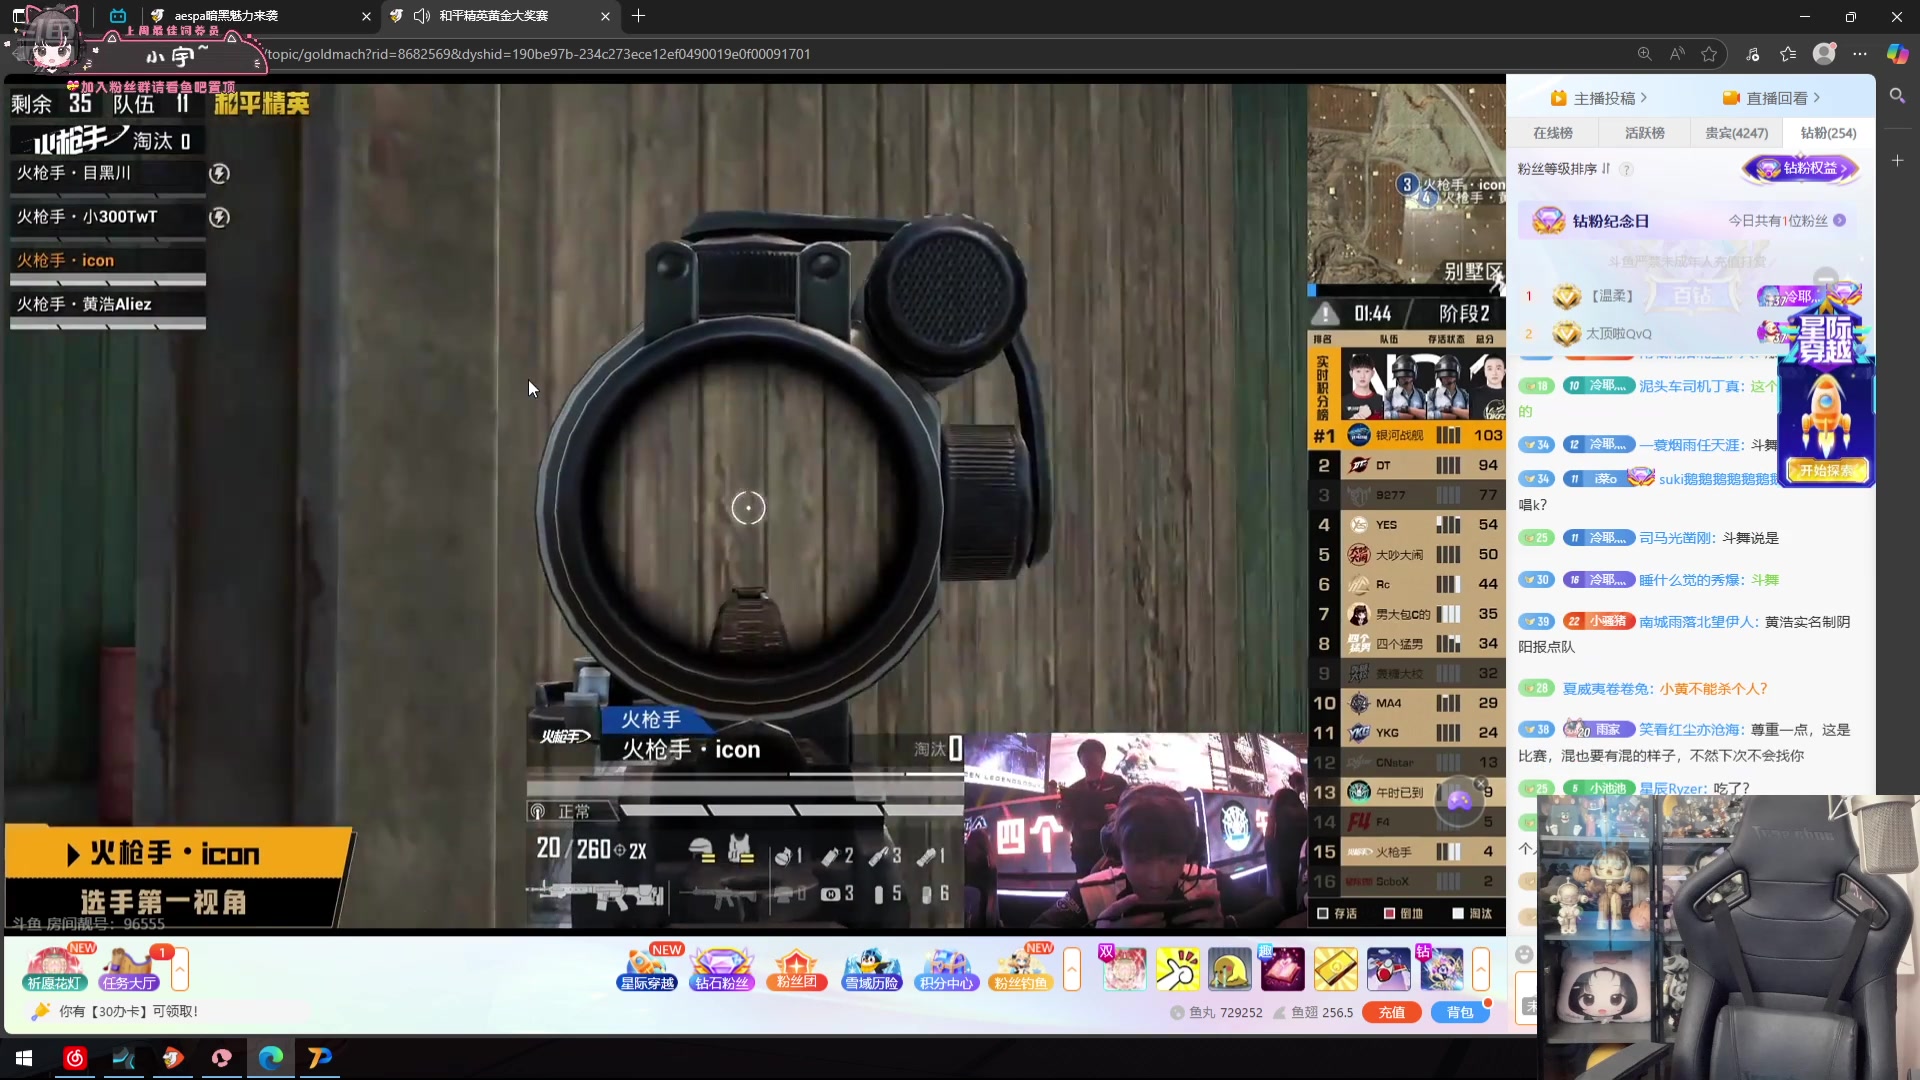Open the 钻石粉丝 diamond fans icon
The image size is (1920, 1080).
(722, 968)
